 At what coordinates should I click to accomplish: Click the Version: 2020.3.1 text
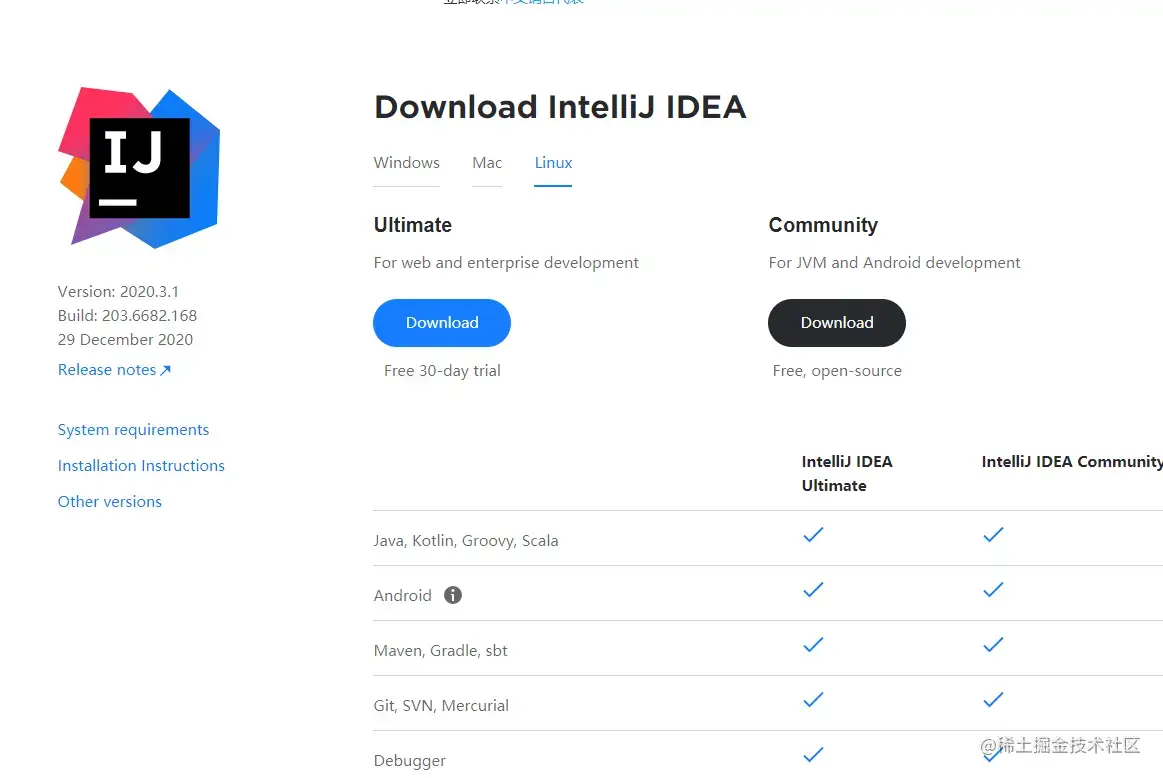[118, 291]
